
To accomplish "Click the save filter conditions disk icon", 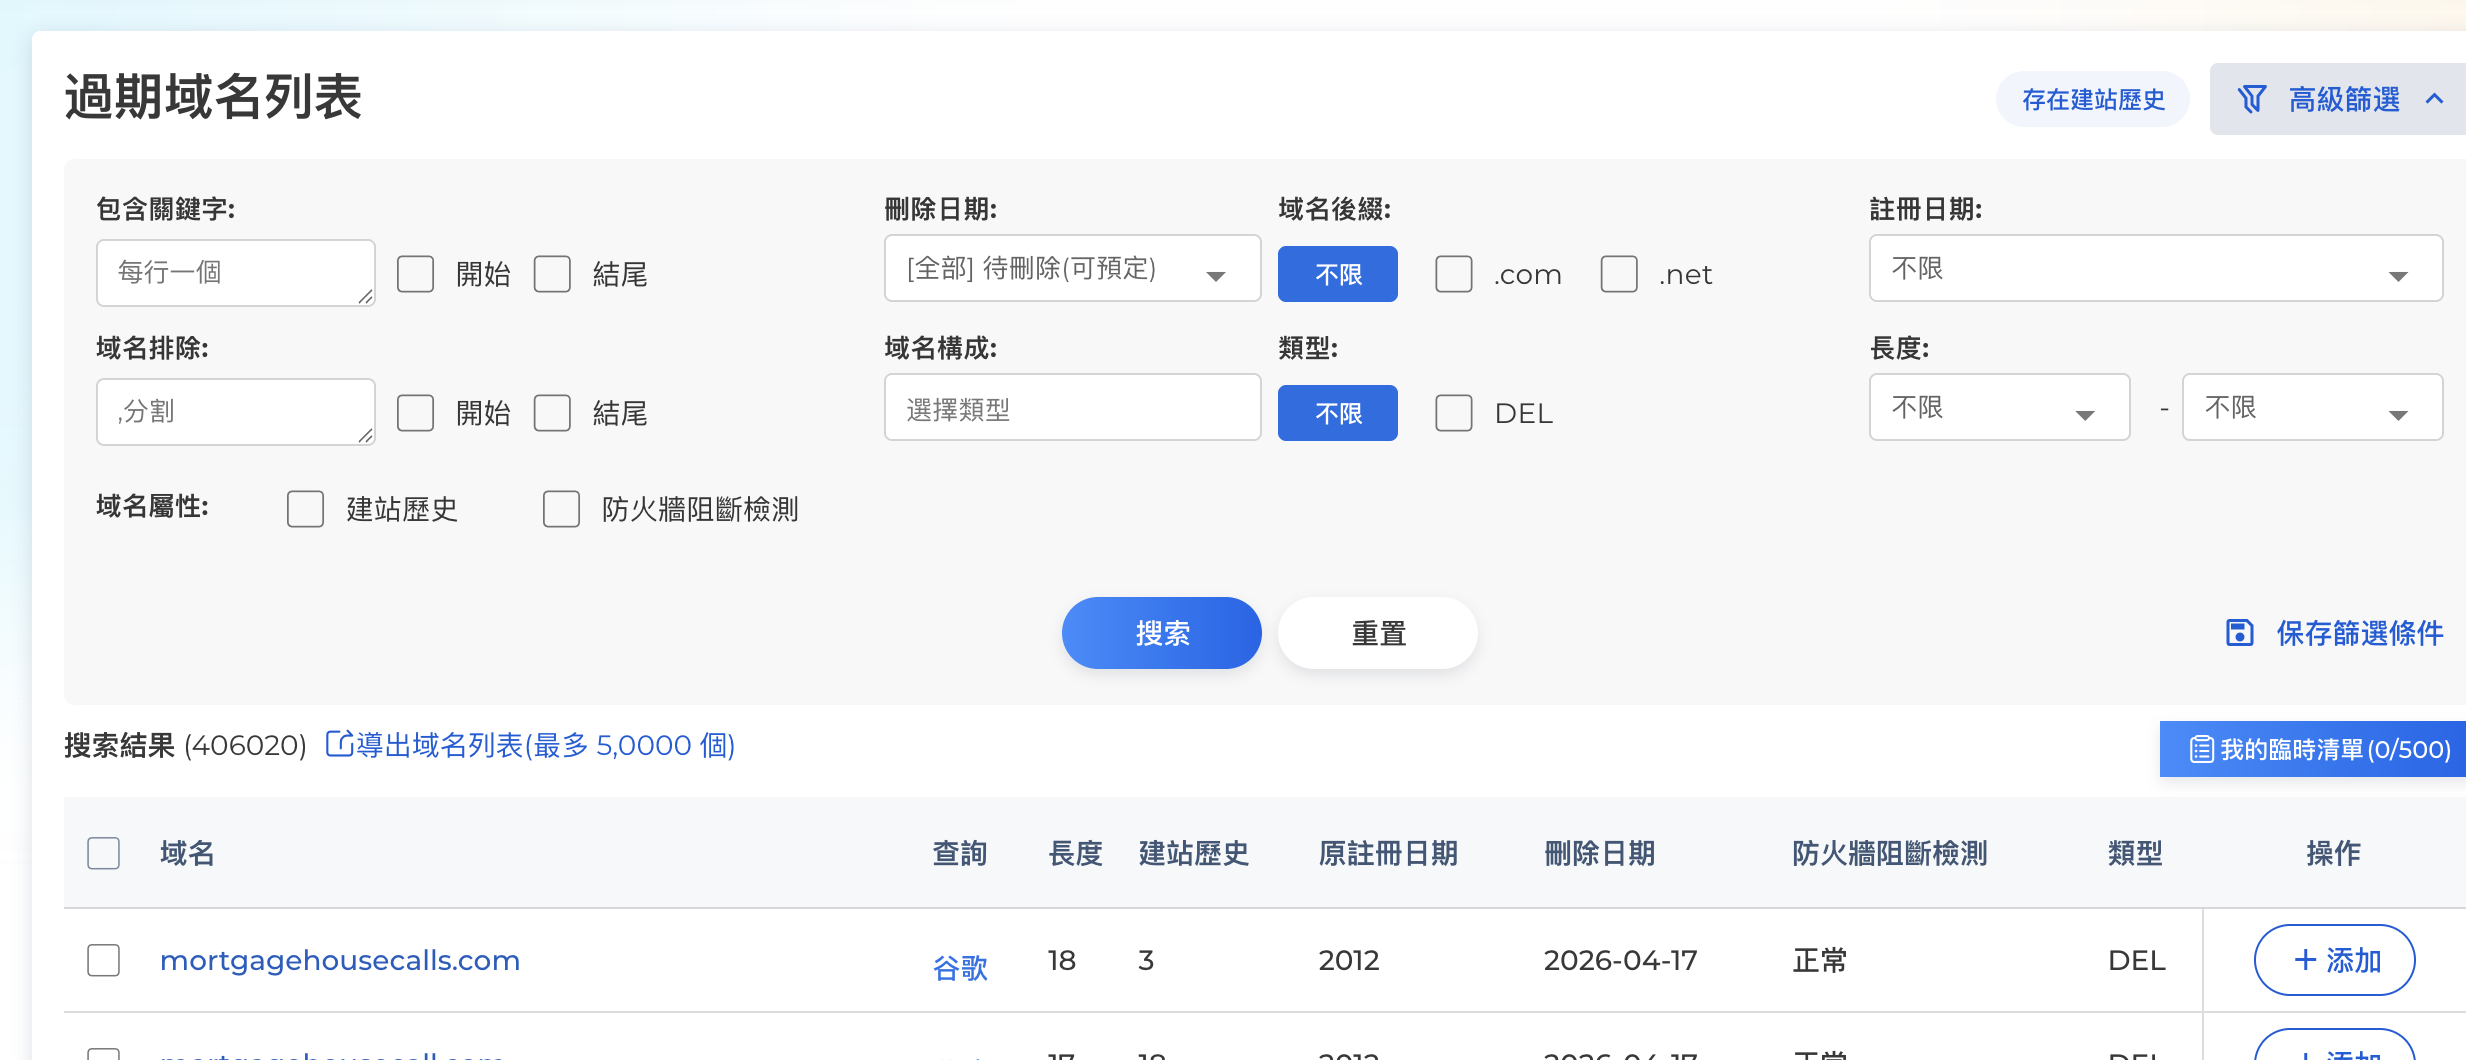I will tap(2239, 633).
